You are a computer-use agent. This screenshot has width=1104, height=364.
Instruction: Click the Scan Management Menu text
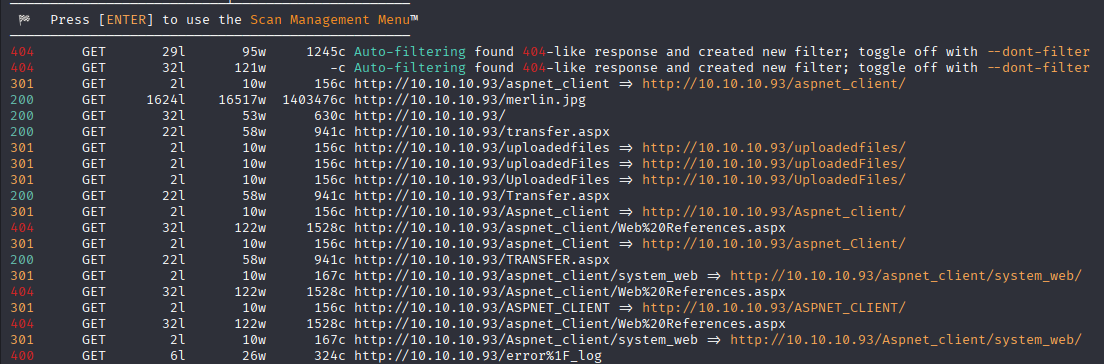331,20
